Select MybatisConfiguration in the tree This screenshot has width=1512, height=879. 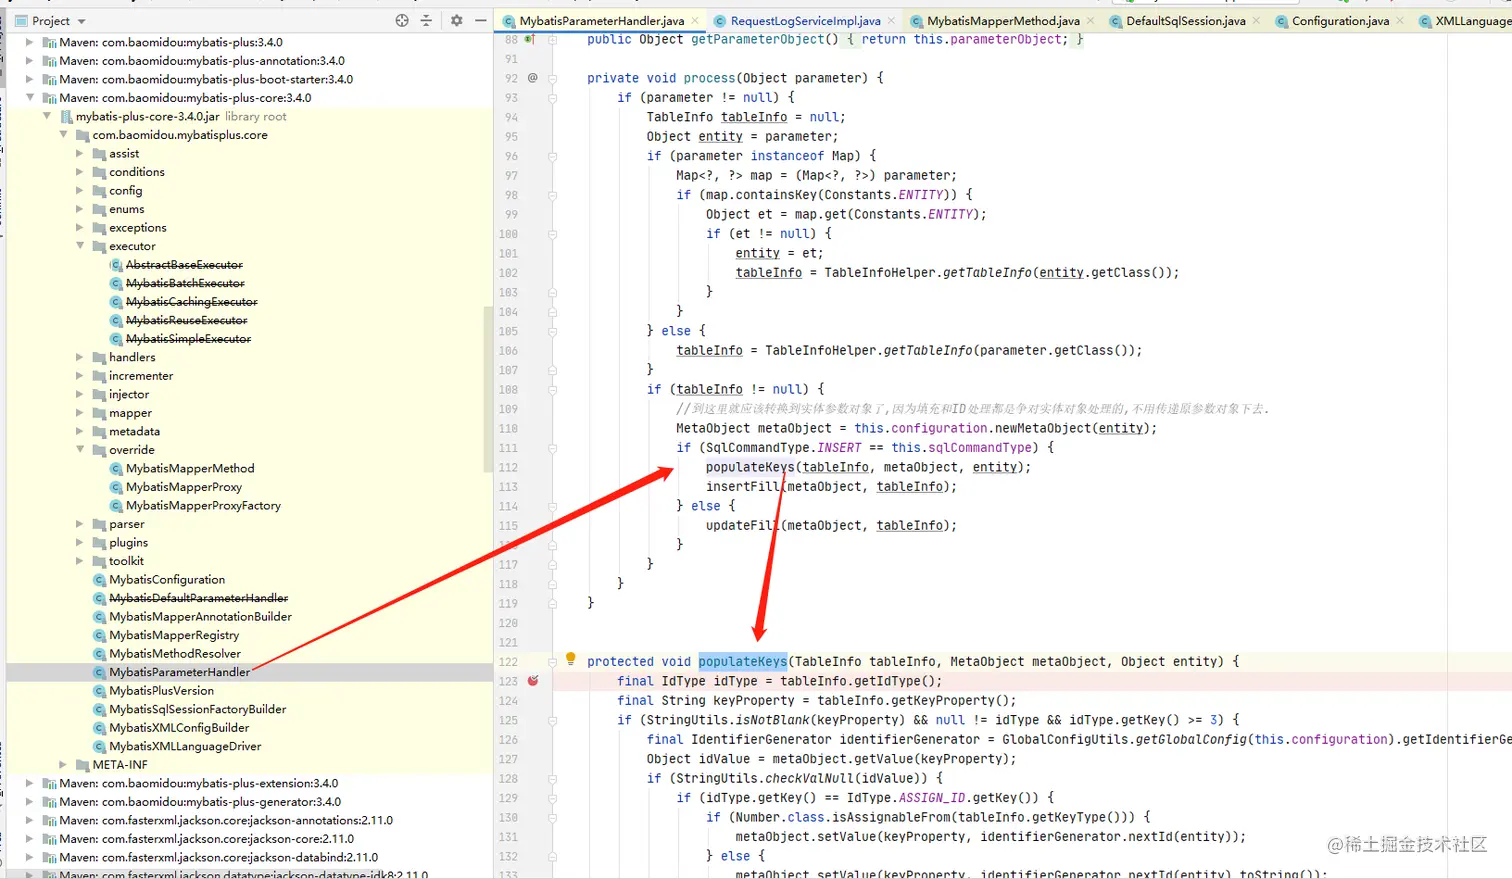click(167, 579)
